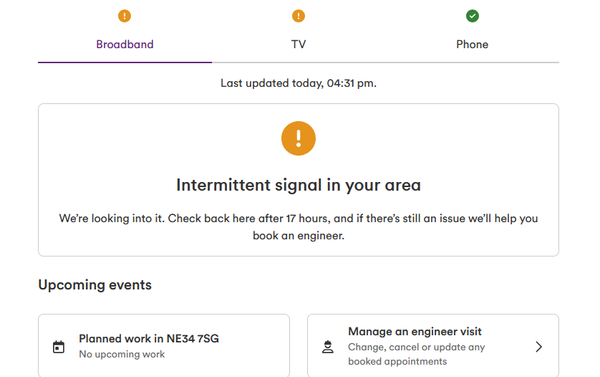The image size is (600, 377).
Task: Click the orange warning icon above TV
Action: 298,16
